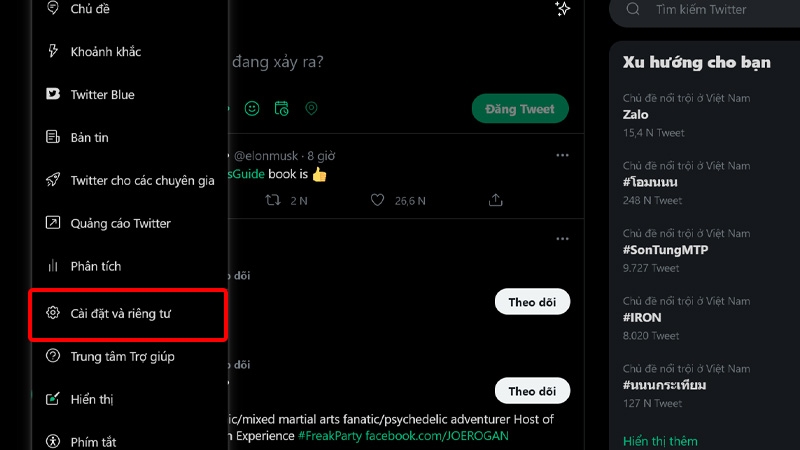Select Twitter Blue from the menu
This screenshot has height=450, width=800.
coord(102,94)
